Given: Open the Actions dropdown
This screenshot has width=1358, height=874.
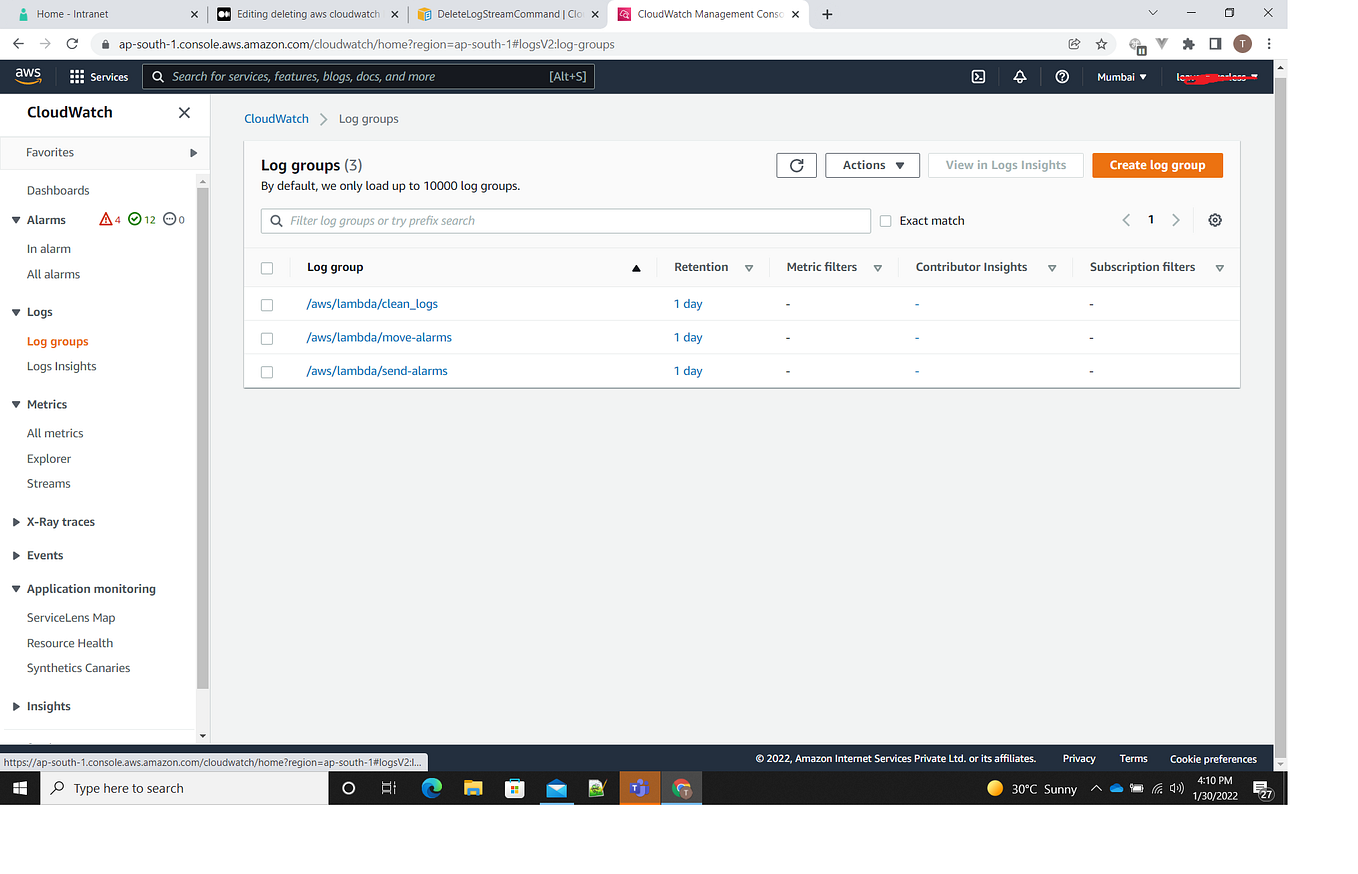Looking at the screenshot, I should pyautogui.click(x=871, y=165).
